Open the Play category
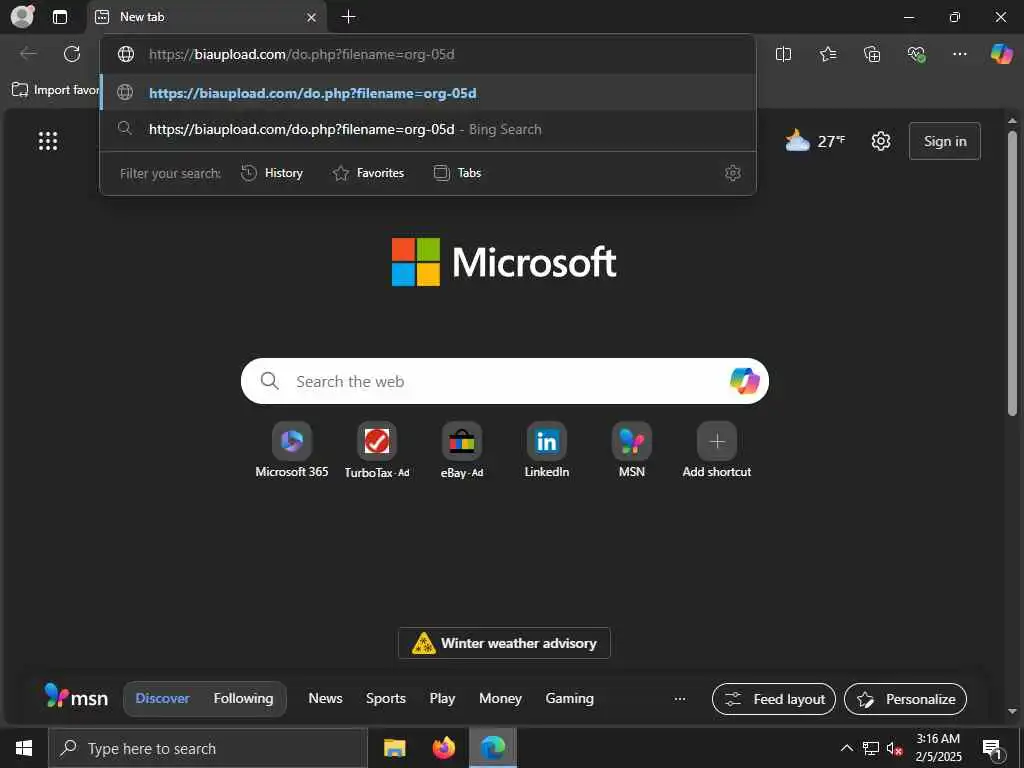The image size is (1024, 768). point(442,699)
